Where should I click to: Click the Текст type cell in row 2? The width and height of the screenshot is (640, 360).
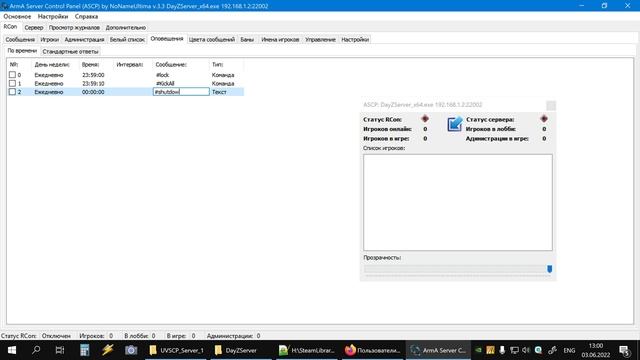pyautogui.click(x=219, y=92)
